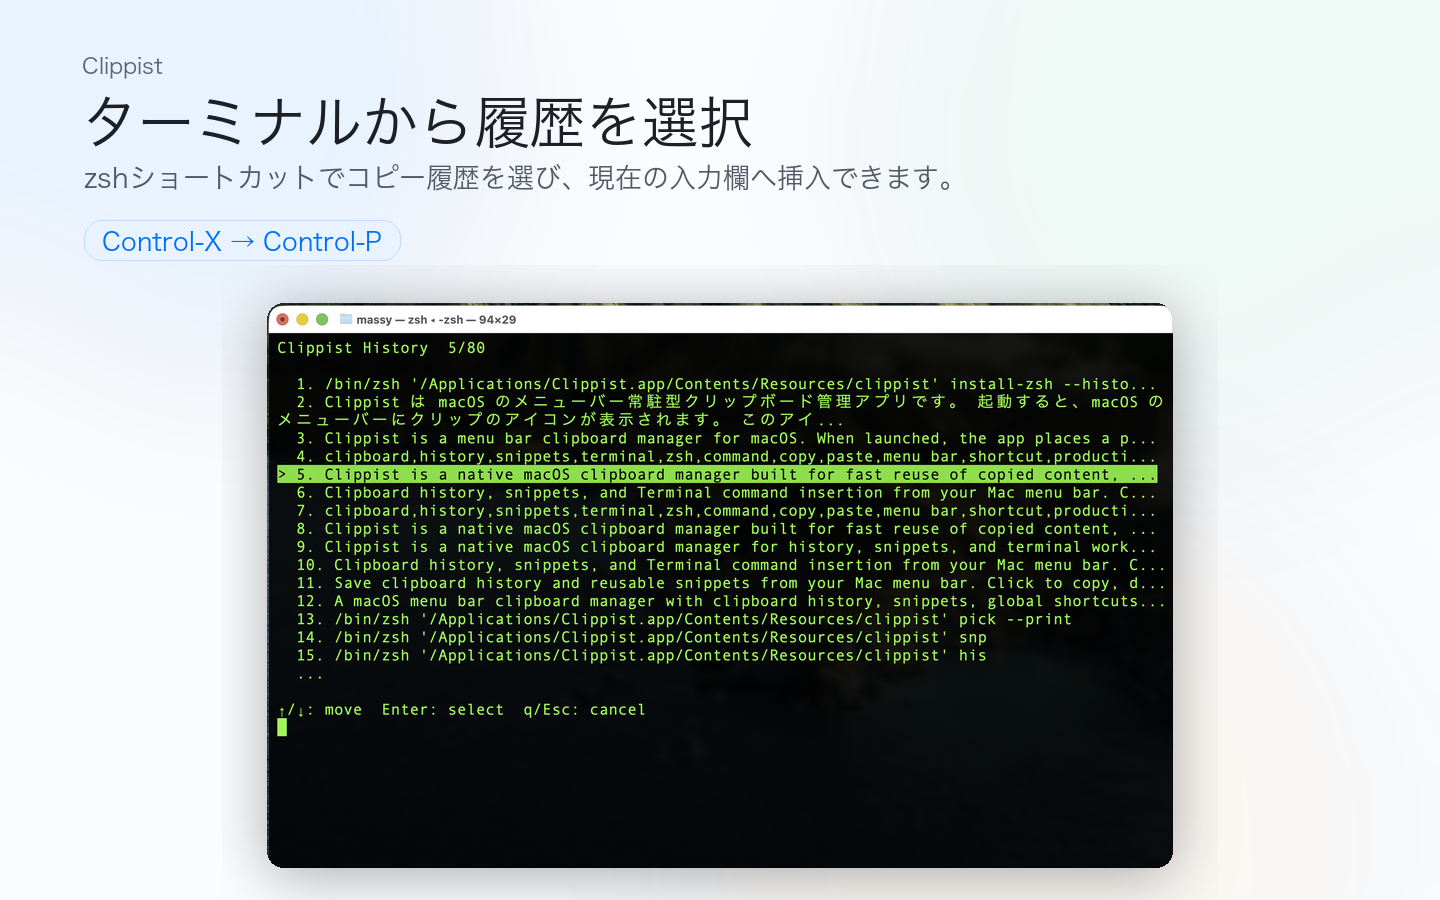
Task: Click highlighted entry 5 native macOS clipboard
Action: 717,474
